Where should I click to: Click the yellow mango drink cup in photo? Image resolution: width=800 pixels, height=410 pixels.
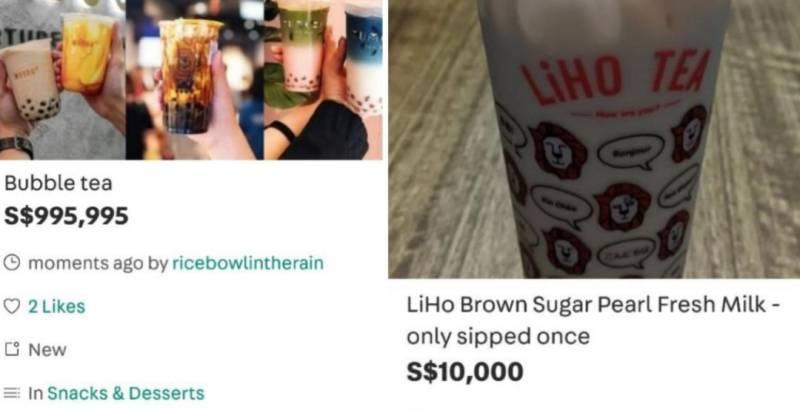click(88, 54)
